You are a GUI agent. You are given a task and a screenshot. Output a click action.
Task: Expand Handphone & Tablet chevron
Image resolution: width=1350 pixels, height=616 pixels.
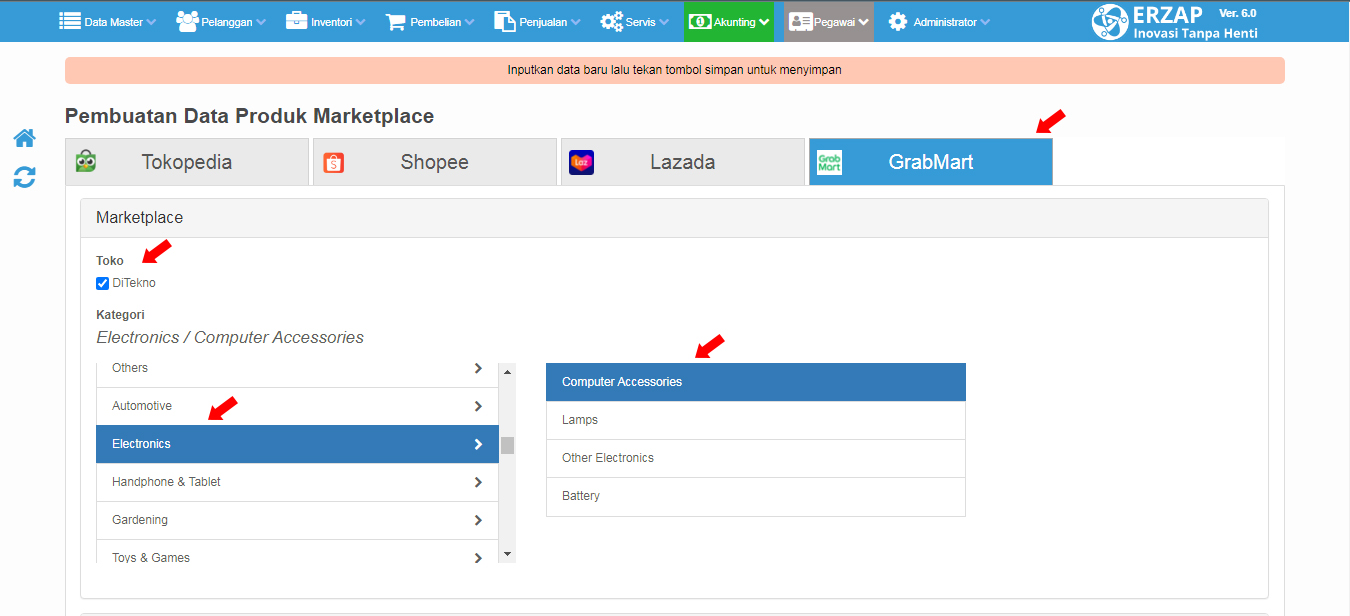(x=478, y=482)
